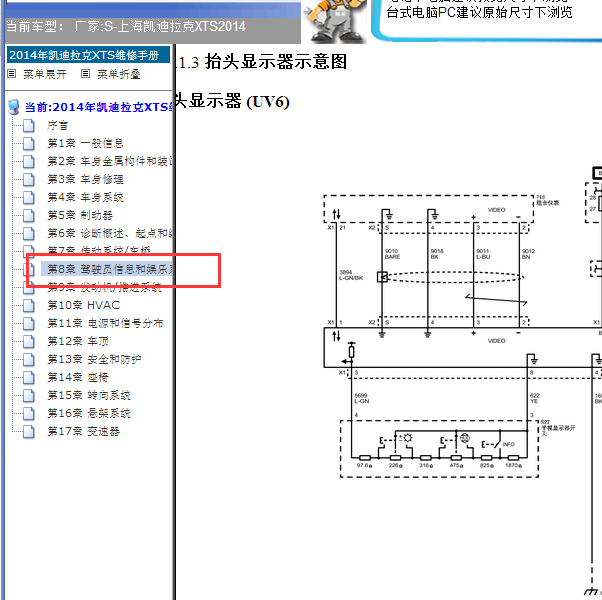Screen dimensions: 602x600
Task: Click the page icon beside 第12章 车顶
Action: (28, 341)
